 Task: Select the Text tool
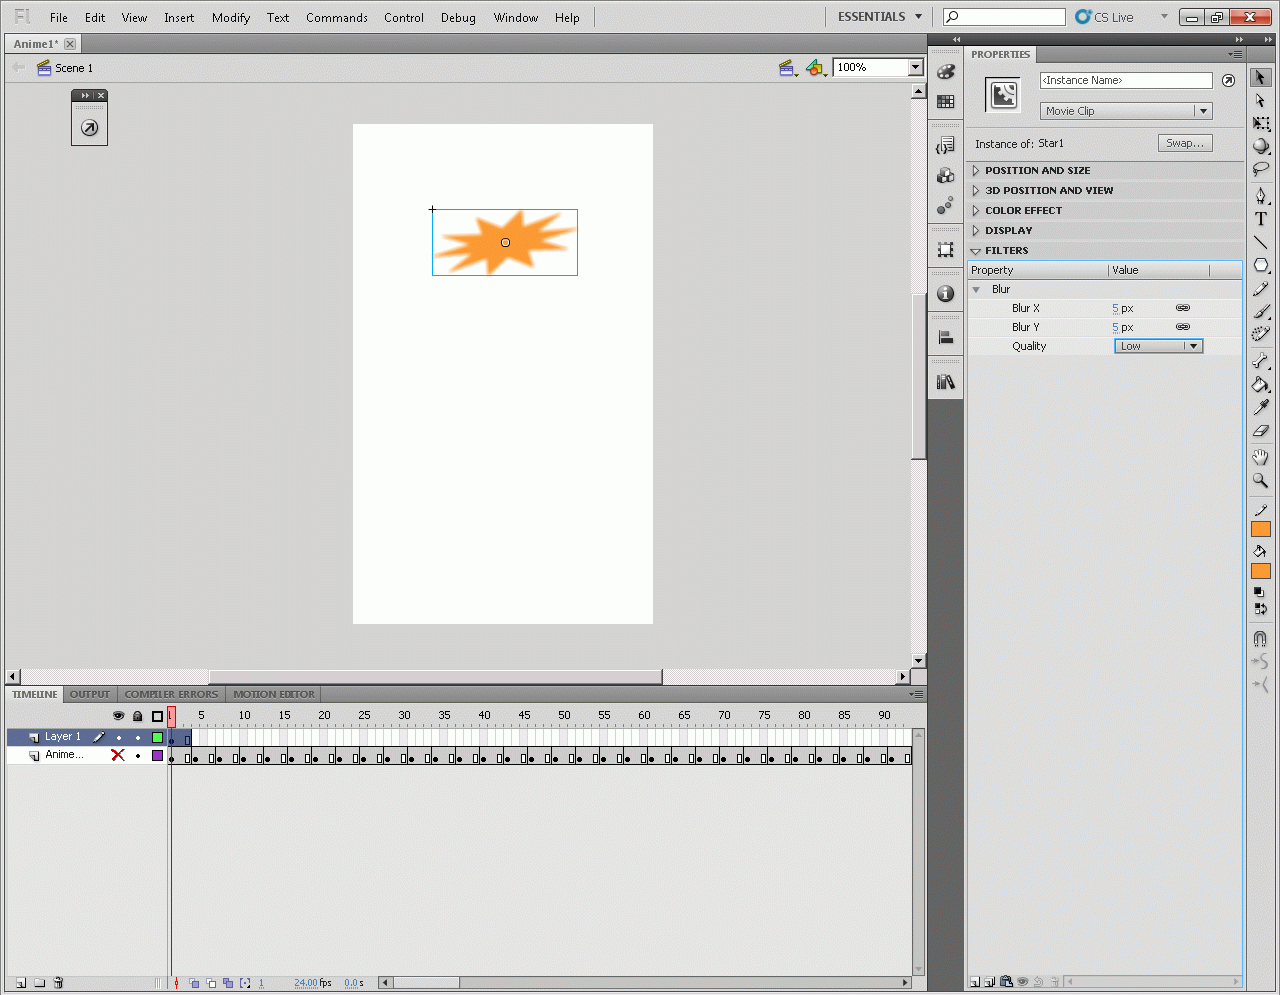tap(1260, 219)
